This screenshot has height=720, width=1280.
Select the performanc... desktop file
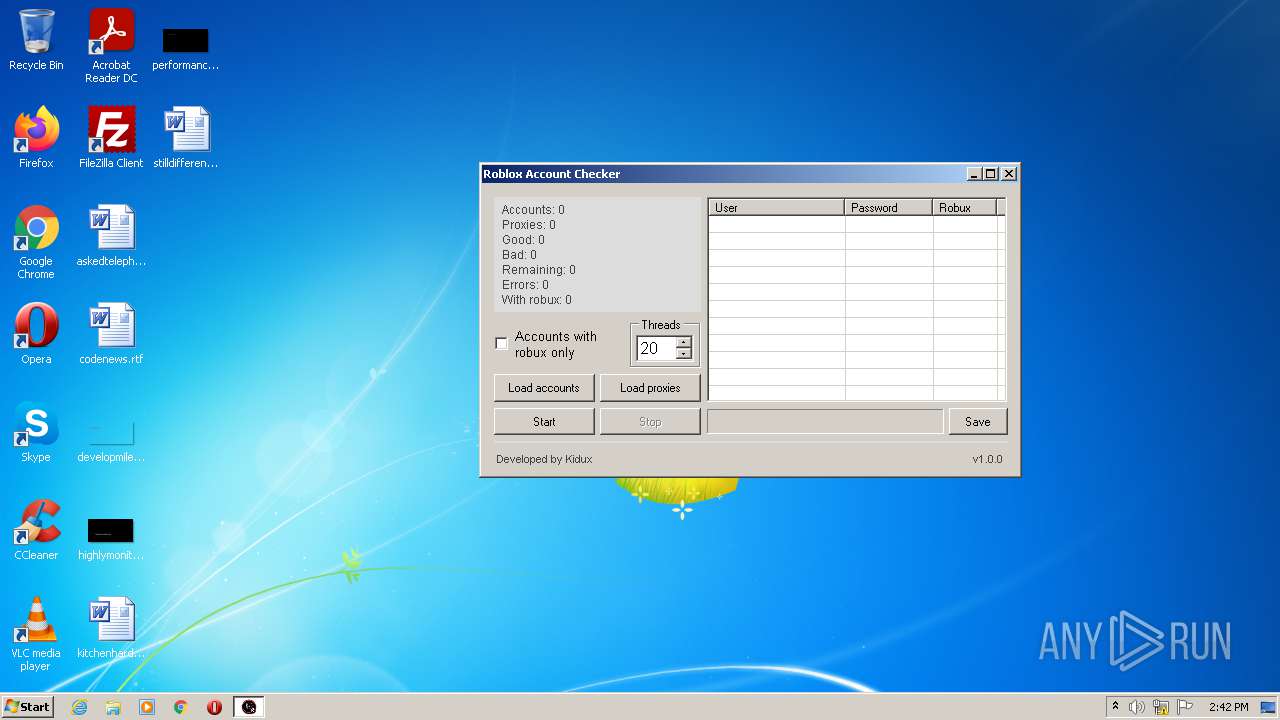pos(186,48)
